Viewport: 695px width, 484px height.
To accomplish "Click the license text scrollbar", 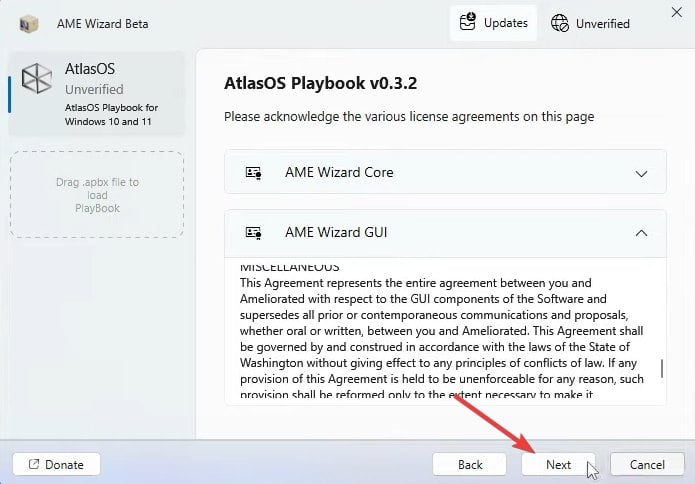I will 661,368.
